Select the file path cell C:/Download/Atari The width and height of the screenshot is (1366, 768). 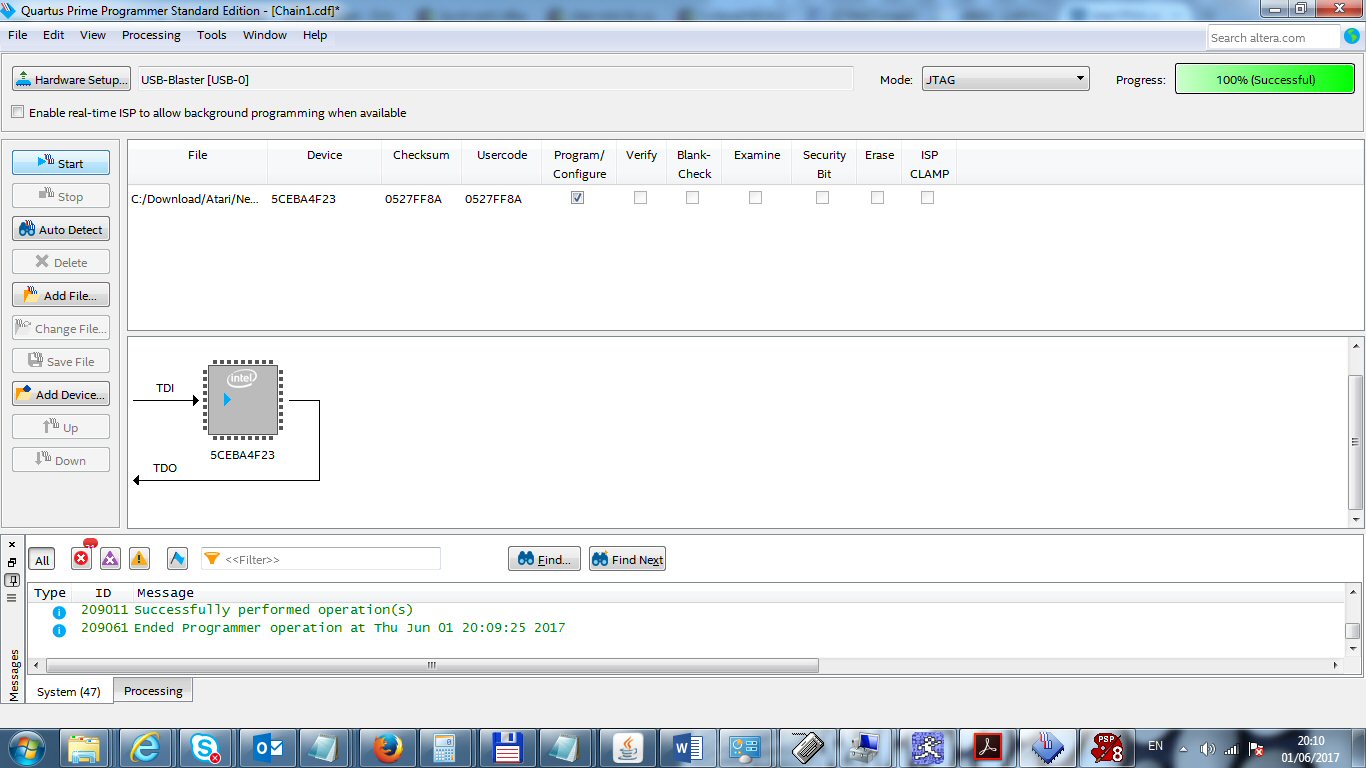[x=197, y=199]
